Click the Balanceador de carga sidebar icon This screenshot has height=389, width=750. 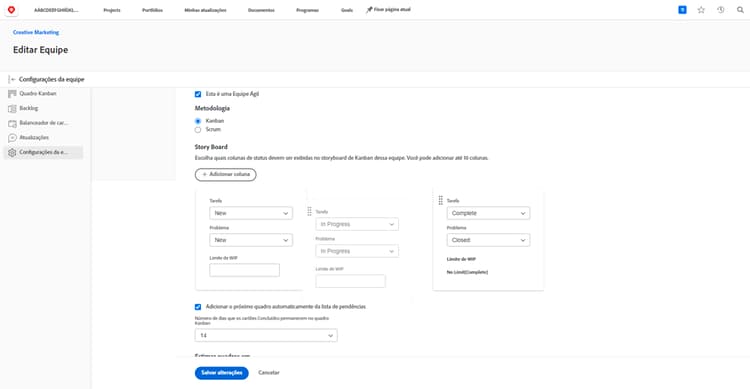pos(12,123)
